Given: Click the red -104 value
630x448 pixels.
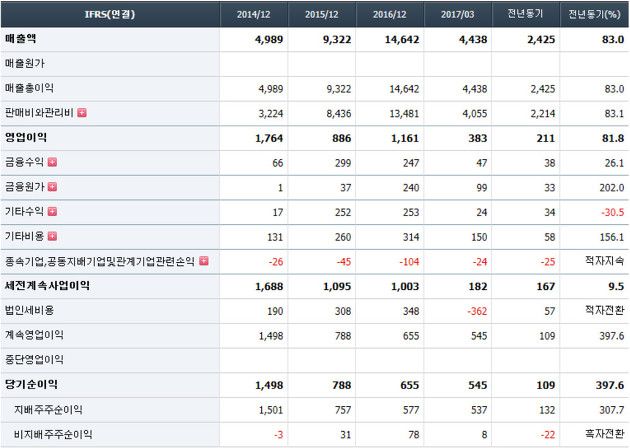Looking at the screenshot, I should click(x=409, y=262).
